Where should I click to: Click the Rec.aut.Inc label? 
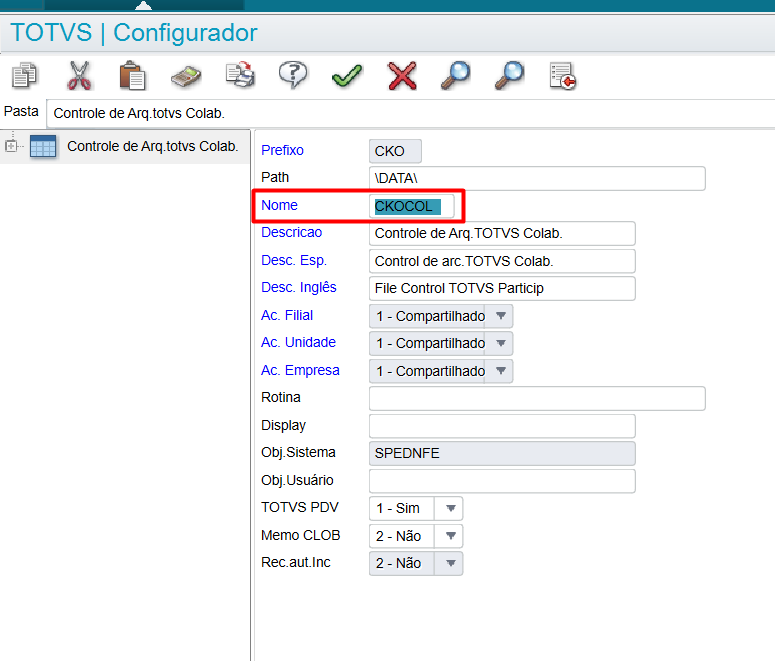(x=296, y=562)
